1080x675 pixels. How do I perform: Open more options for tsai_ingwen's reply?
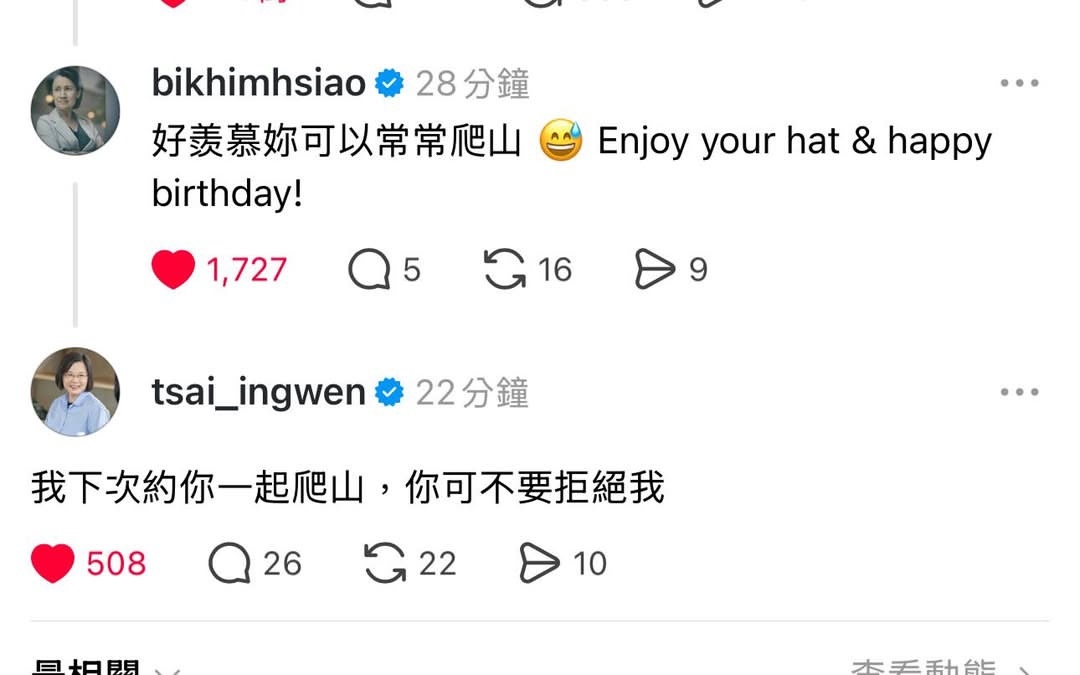[1019, 392]
